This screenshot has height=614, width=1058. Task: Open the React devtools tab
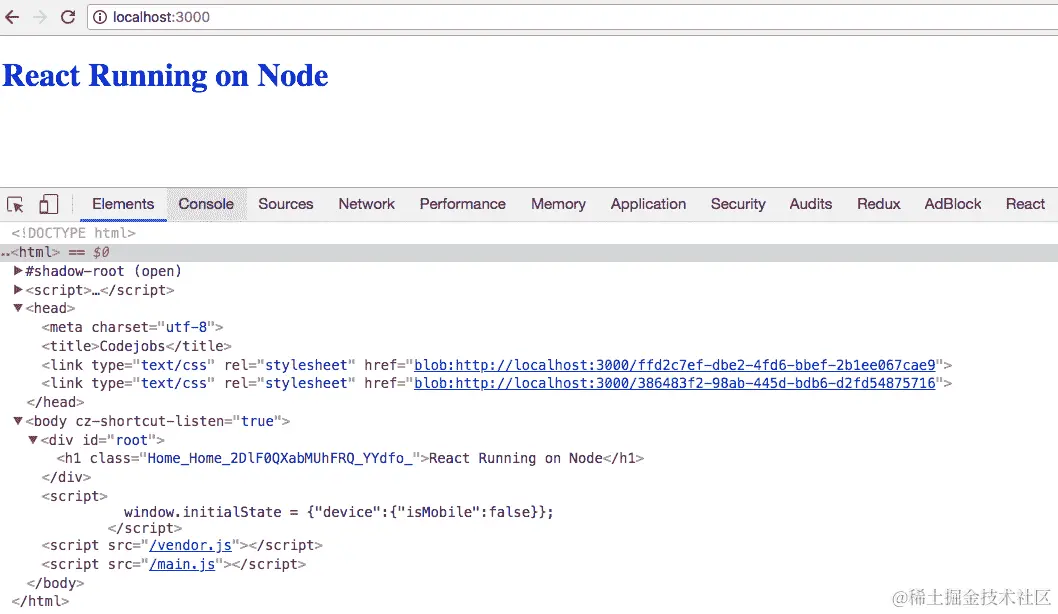click(x=1025, y=204)
